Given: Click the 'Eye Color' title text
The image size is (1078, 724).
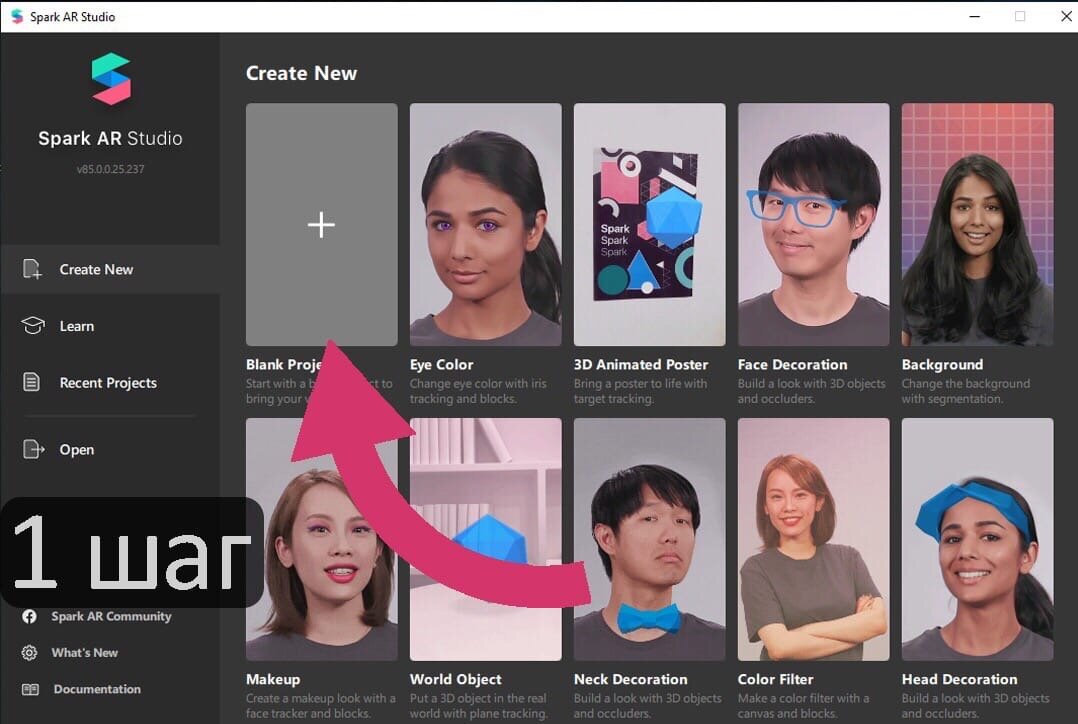Looking at the screenshot, I should coord(441,364).
